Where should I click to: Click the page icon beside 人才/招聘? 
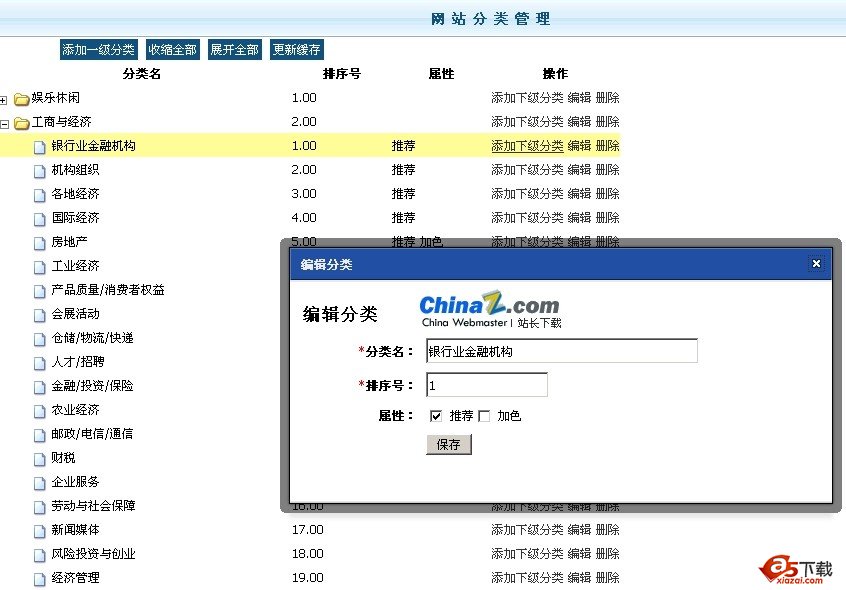(39, 363)
